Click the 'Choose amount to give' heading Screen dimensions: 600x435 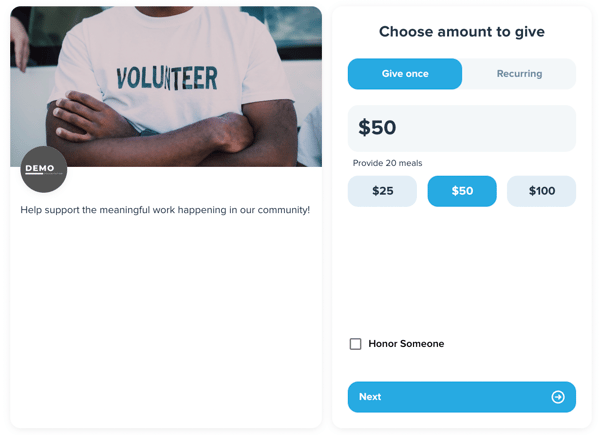click(462, 32)
